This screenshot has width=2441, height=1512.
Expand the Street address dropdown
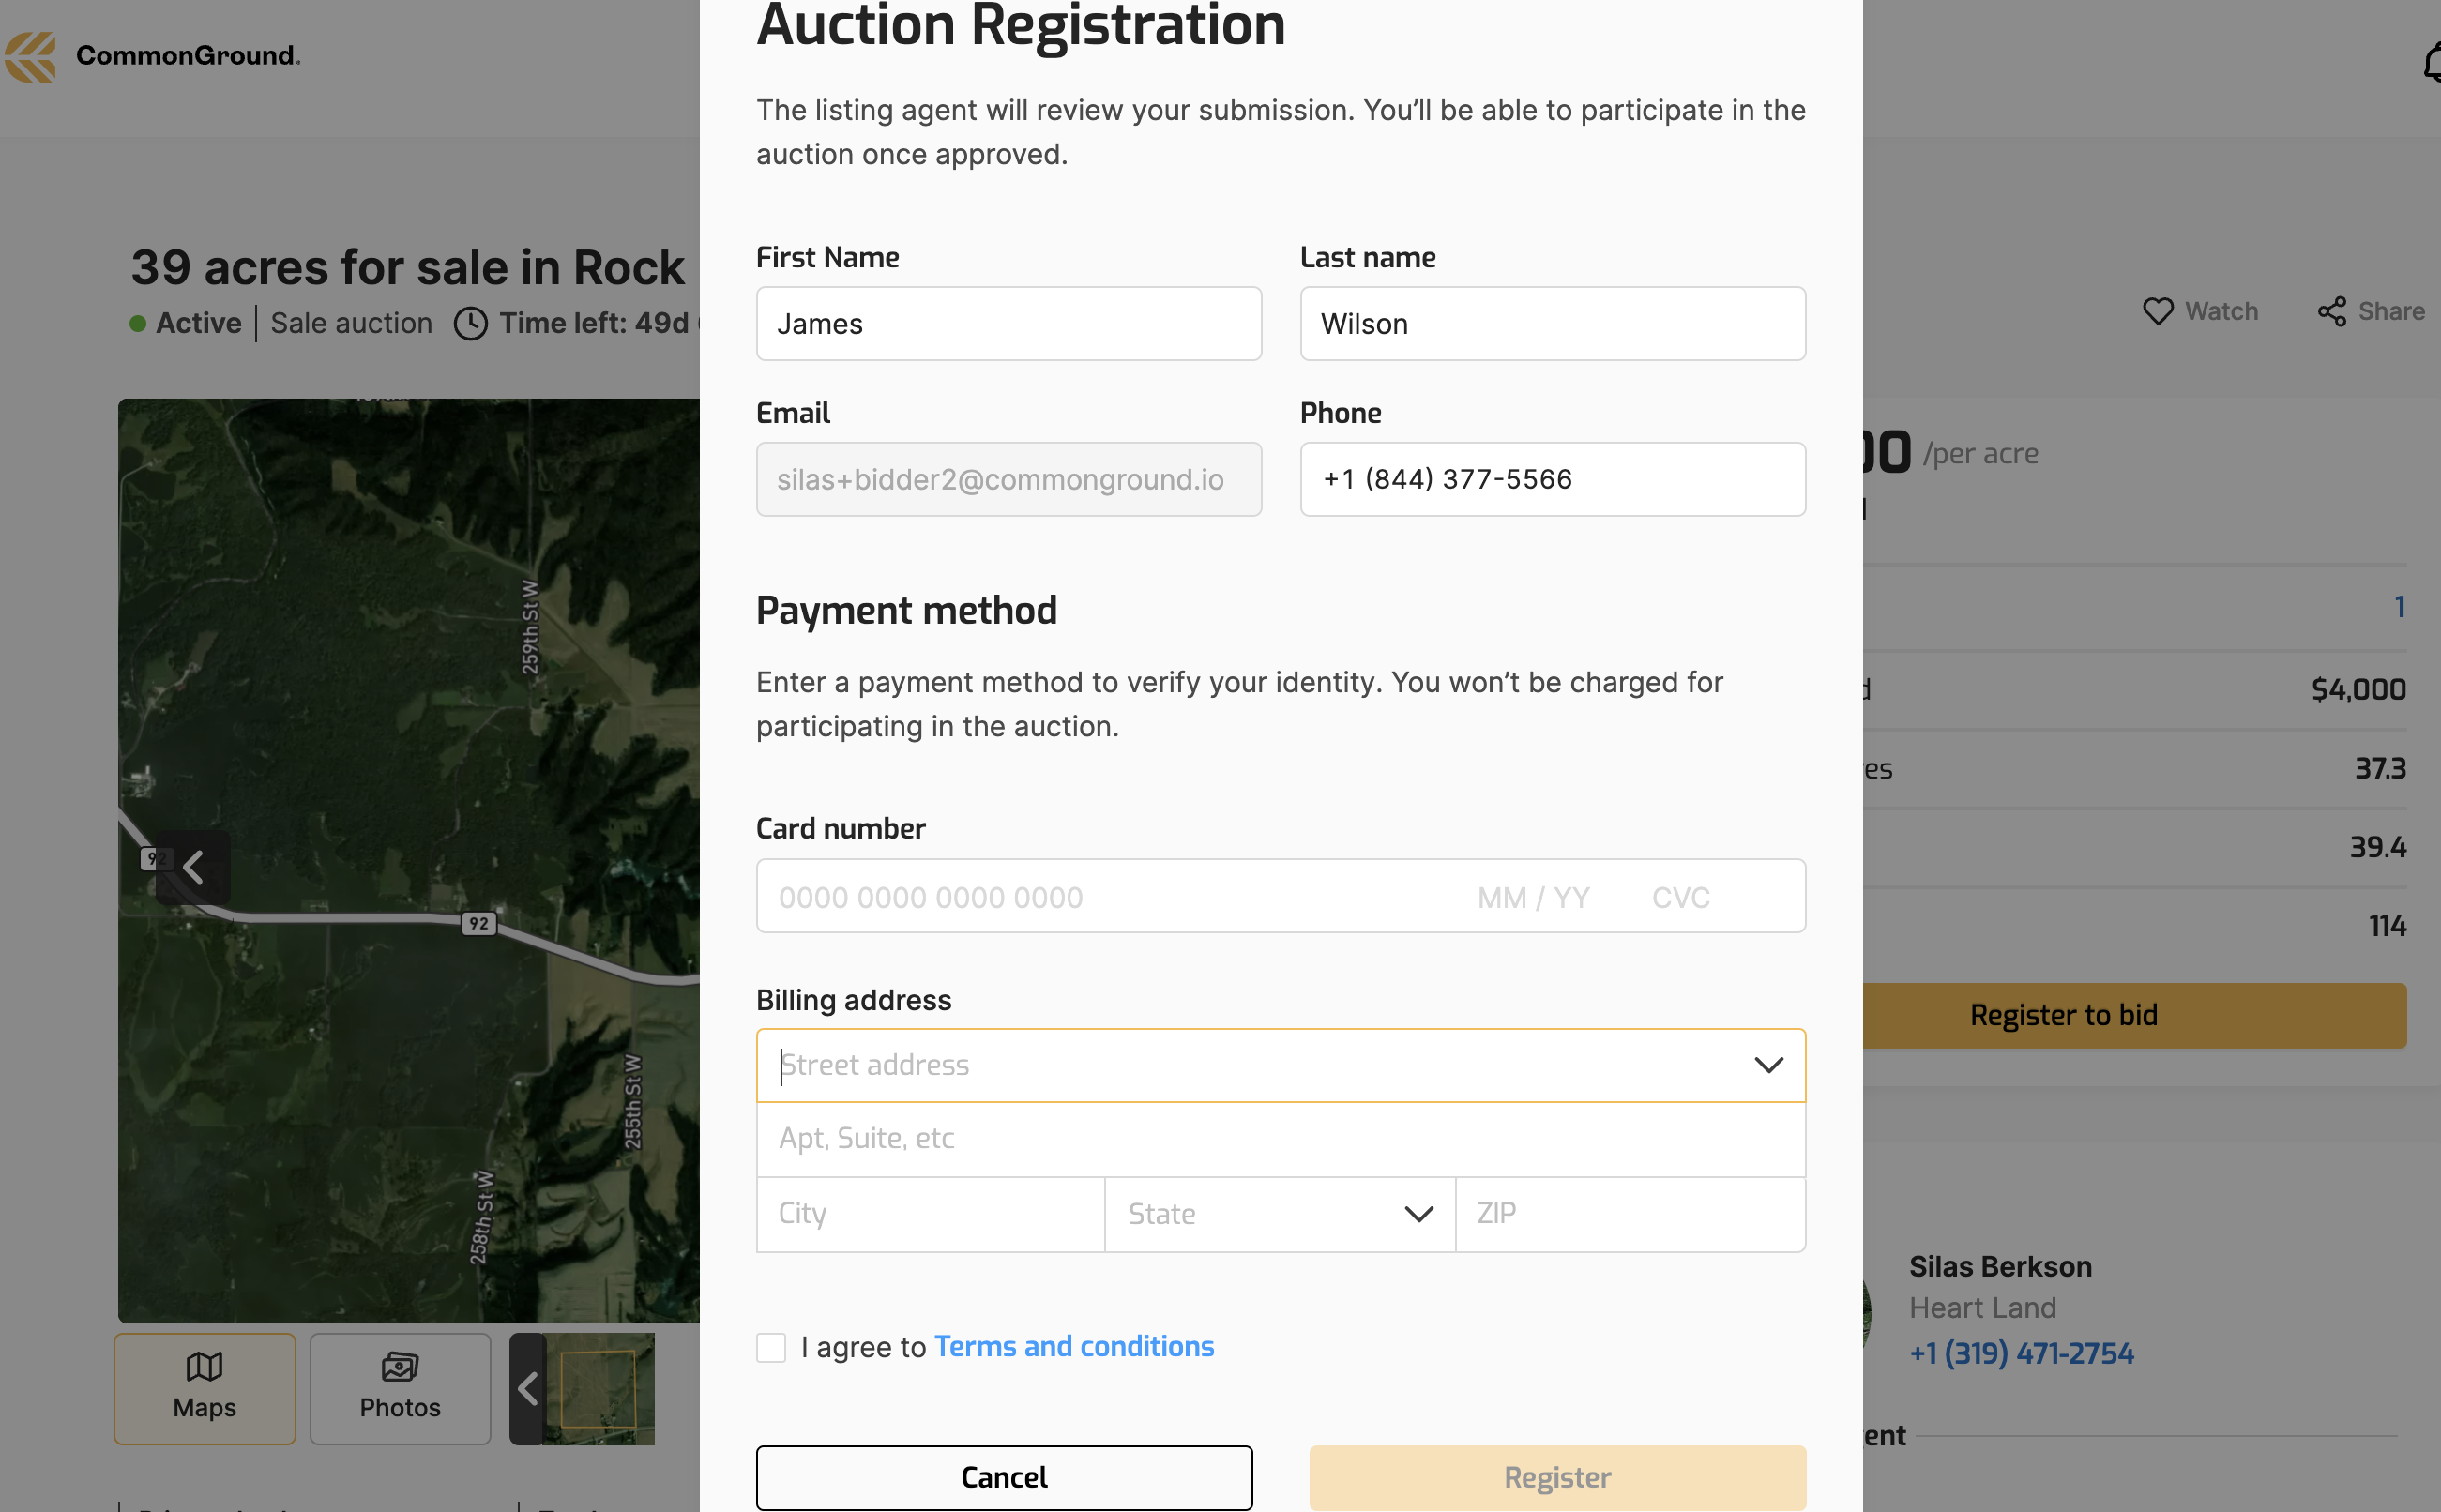tap(1768, 1065)
